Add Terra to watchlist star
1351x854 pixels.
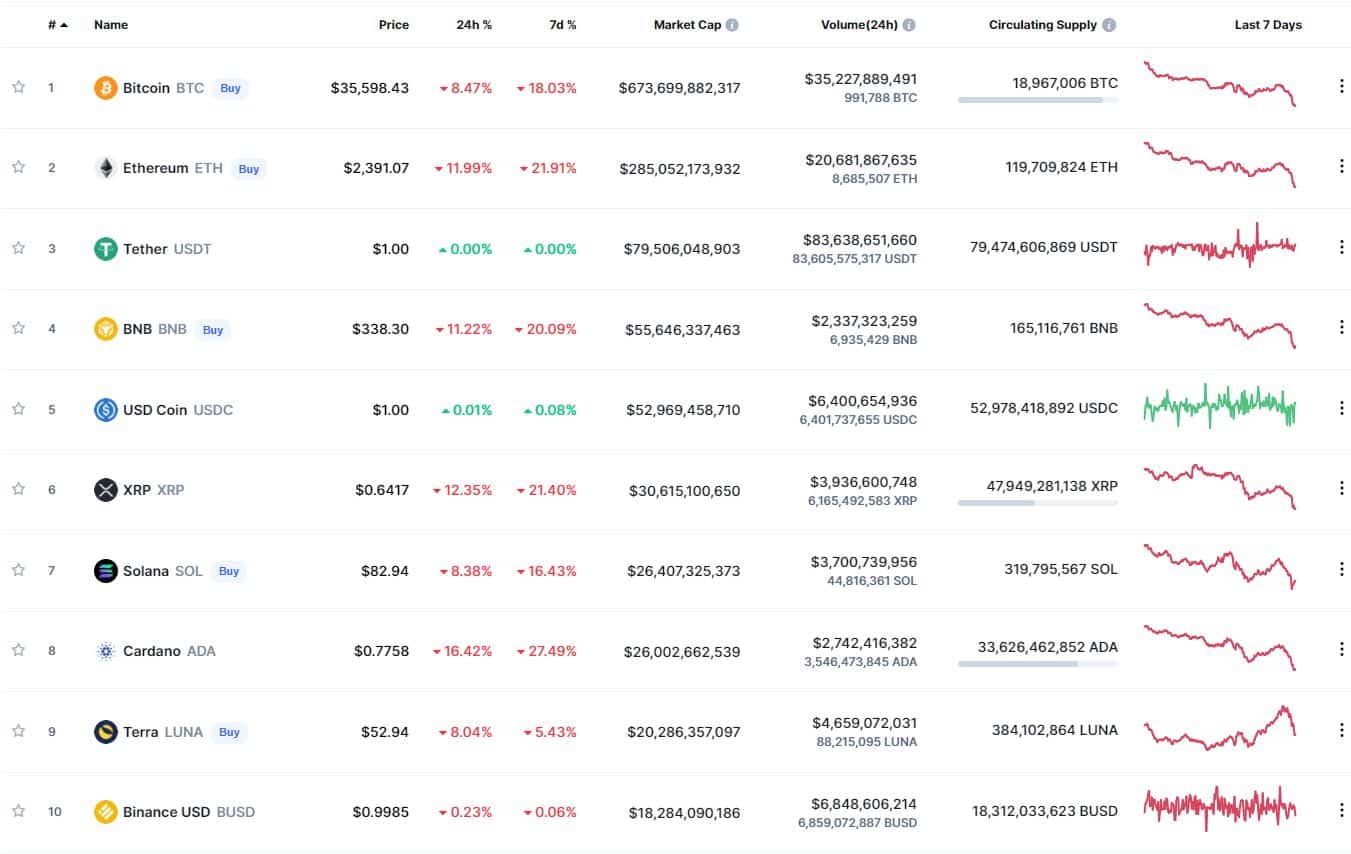tap(18, 731)
